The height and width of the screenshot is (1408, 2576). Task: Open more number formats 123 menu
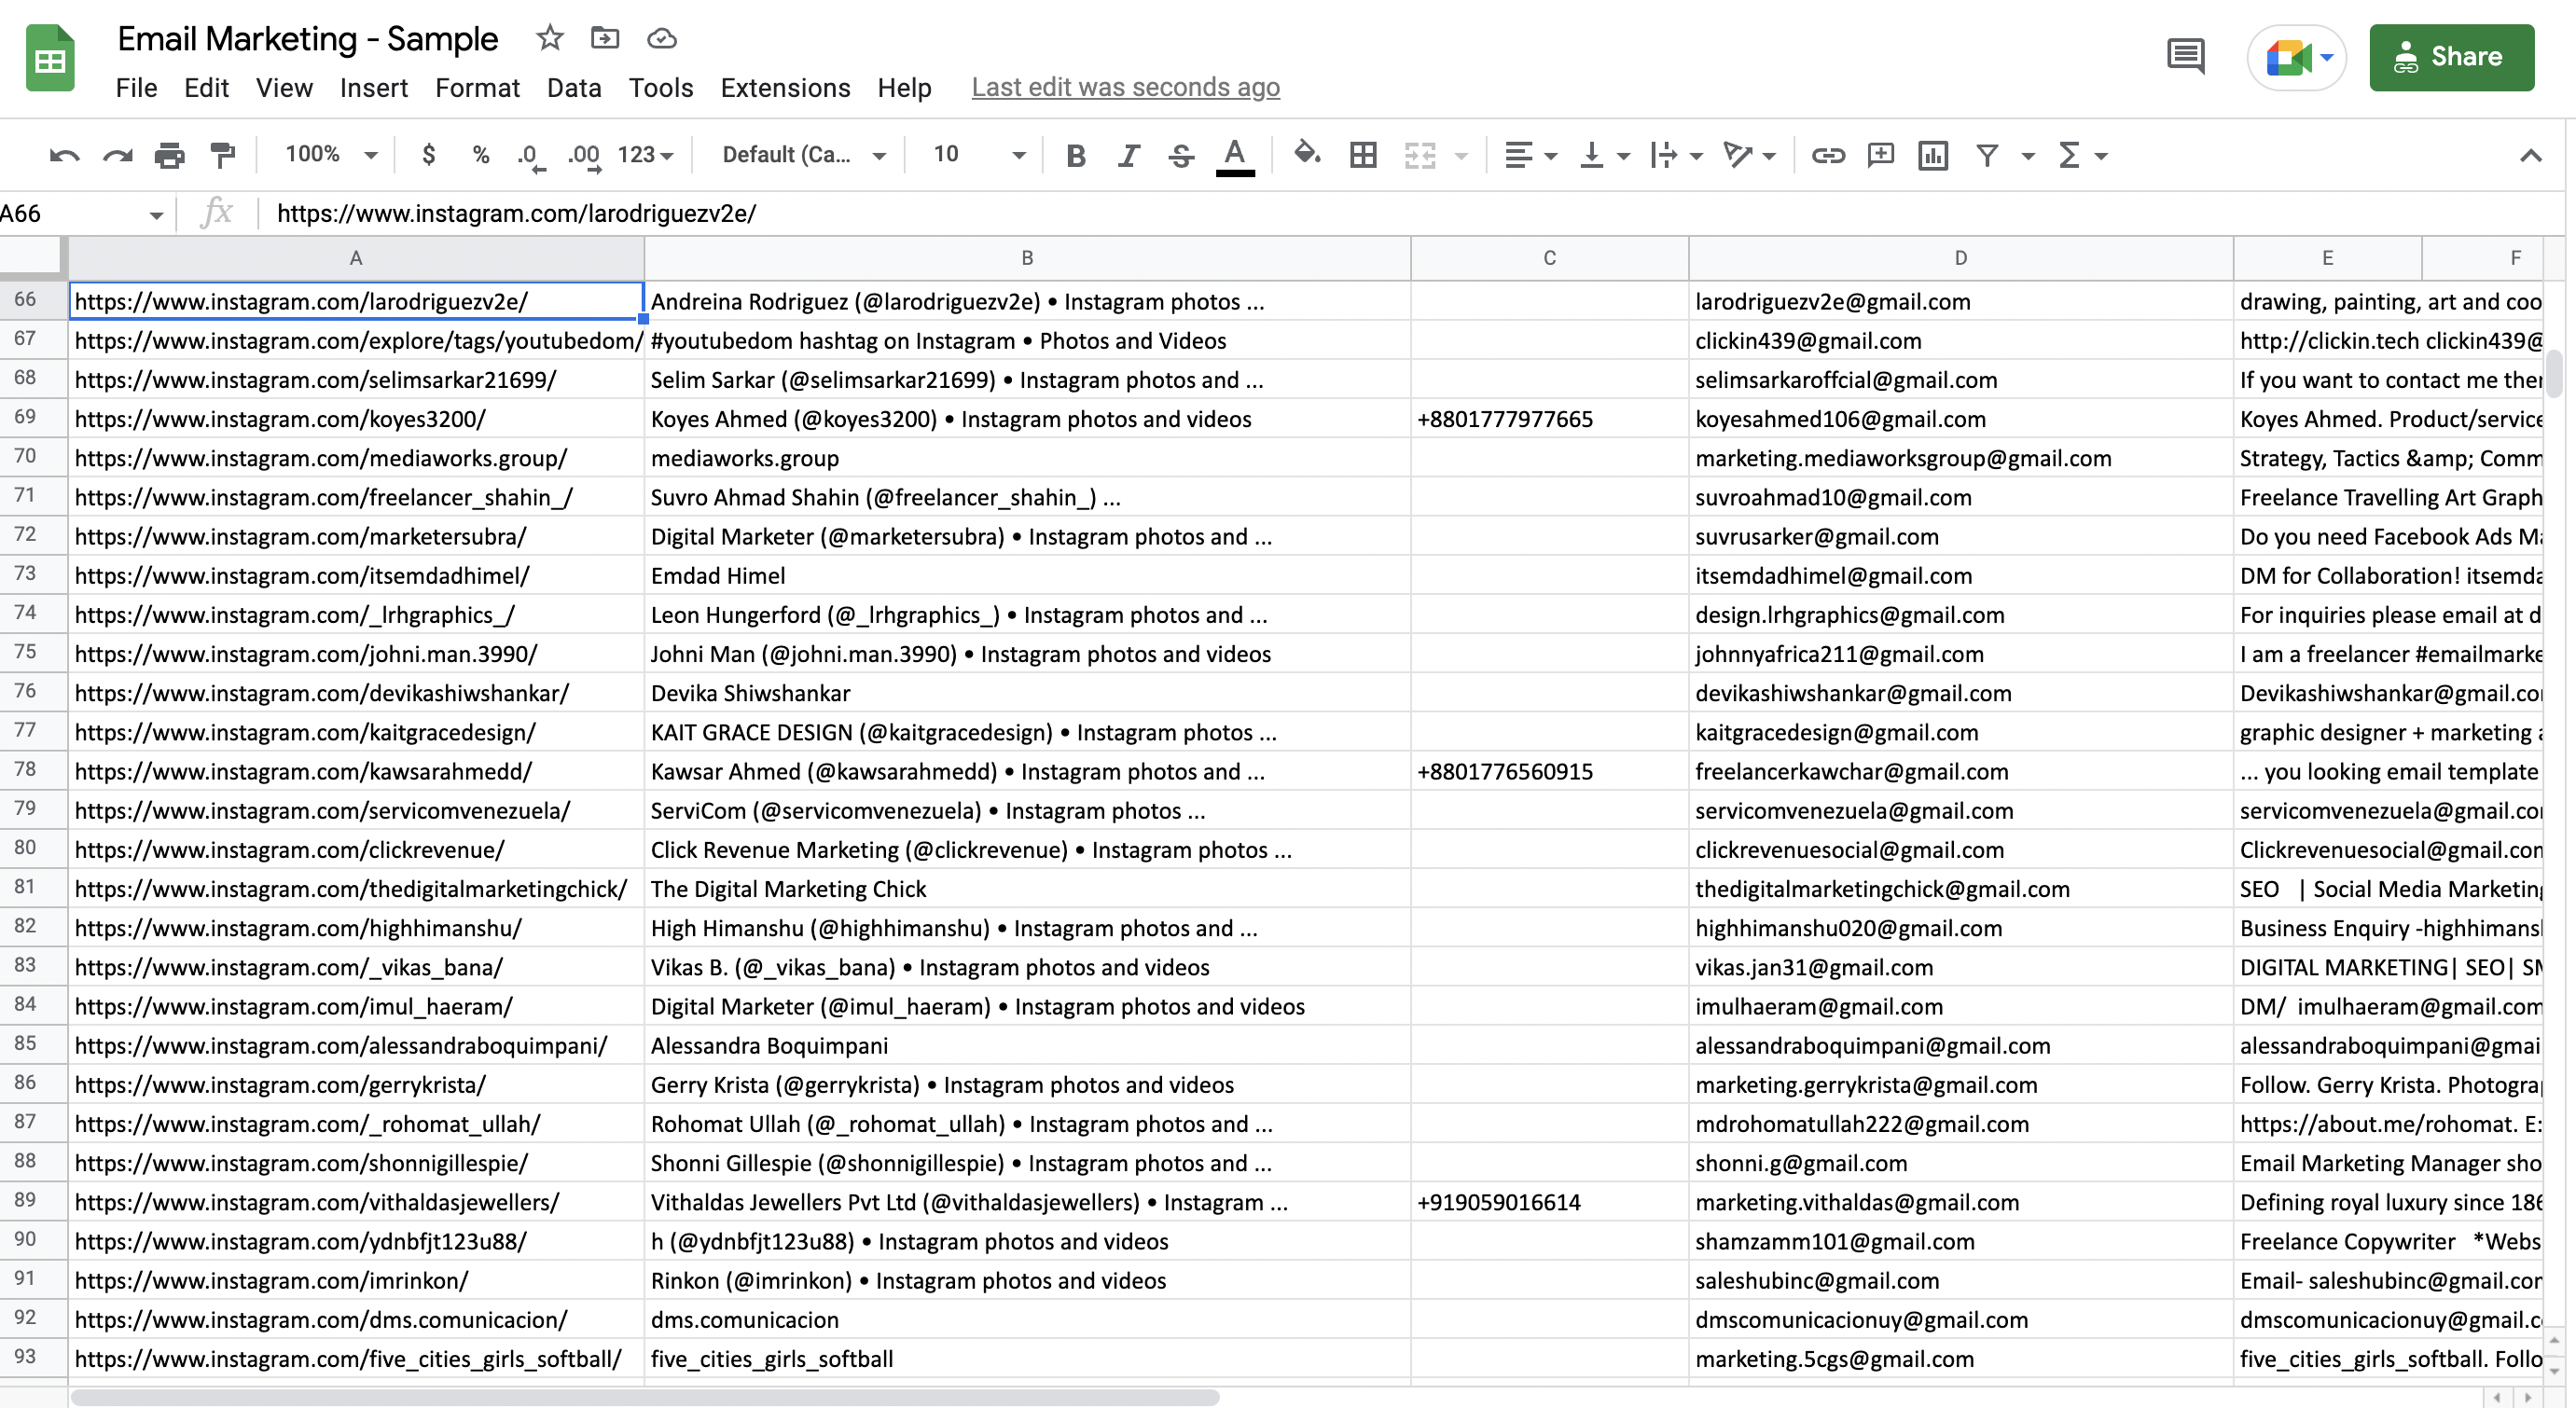[646, 155]
